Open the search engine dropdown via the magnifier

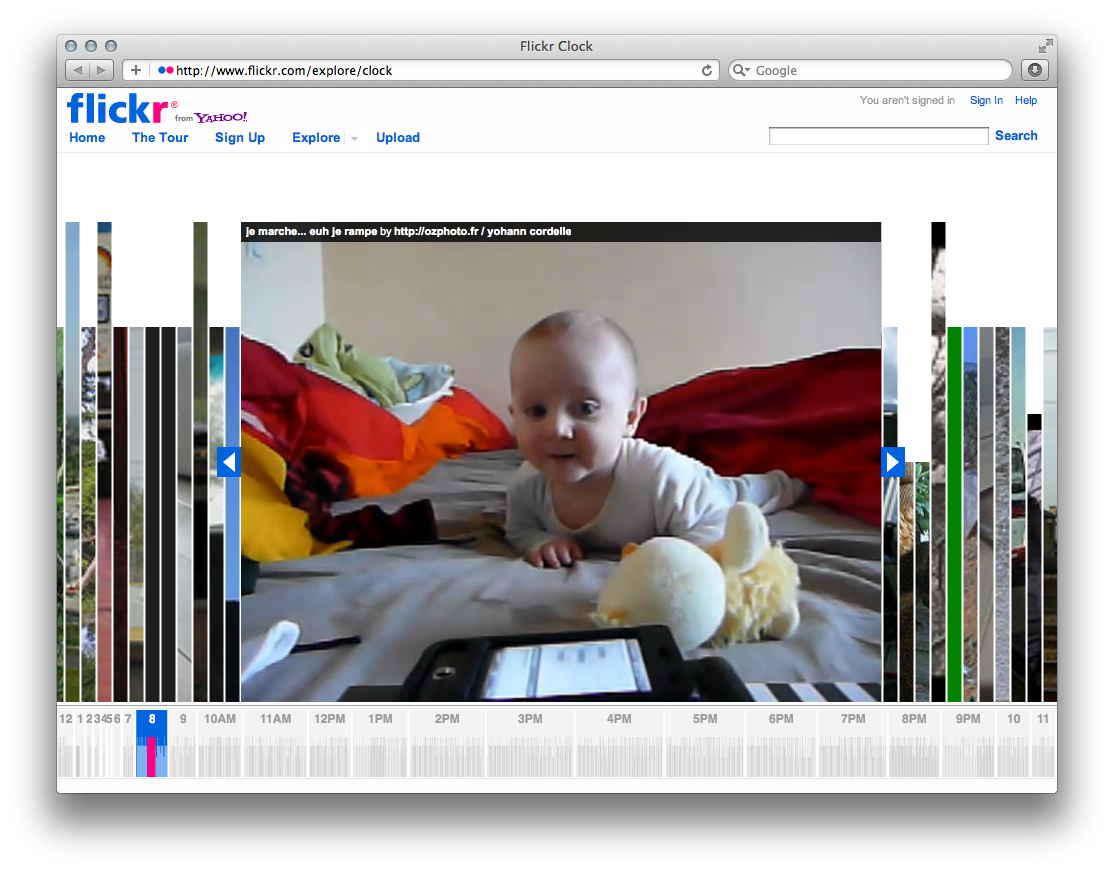click(740, 70)
